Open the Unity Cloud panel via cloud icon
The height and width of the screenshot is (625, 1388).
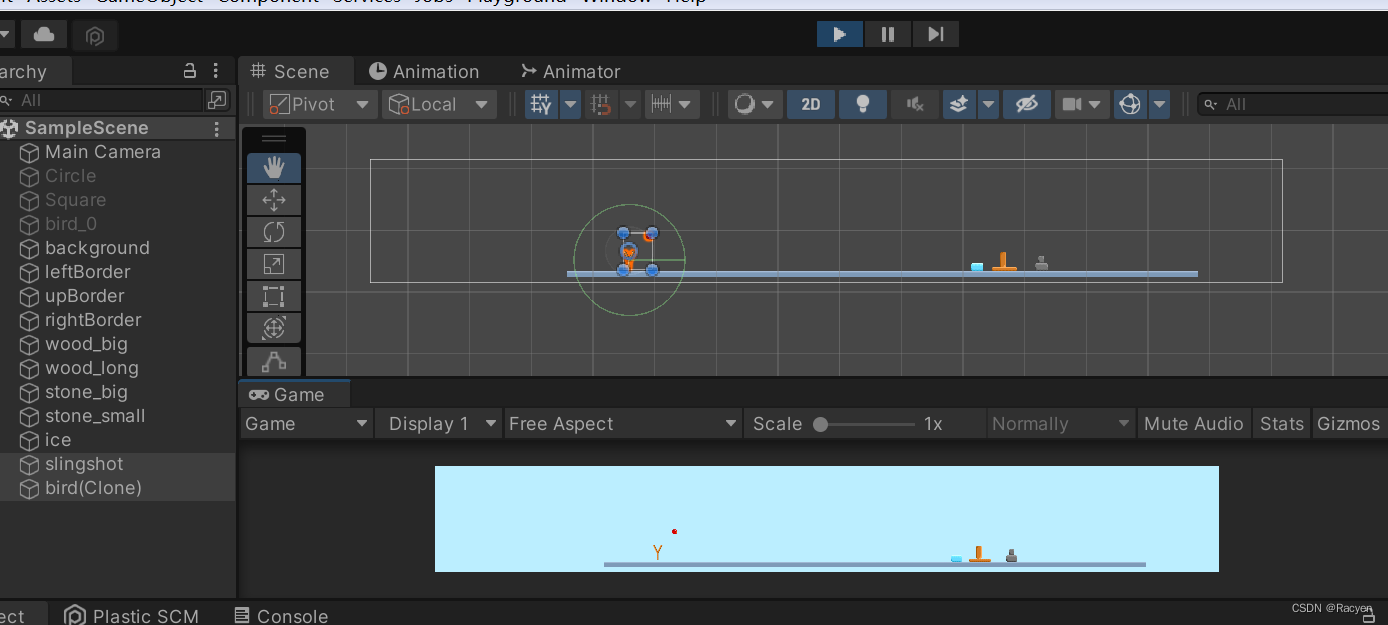[x=43, y=33]
